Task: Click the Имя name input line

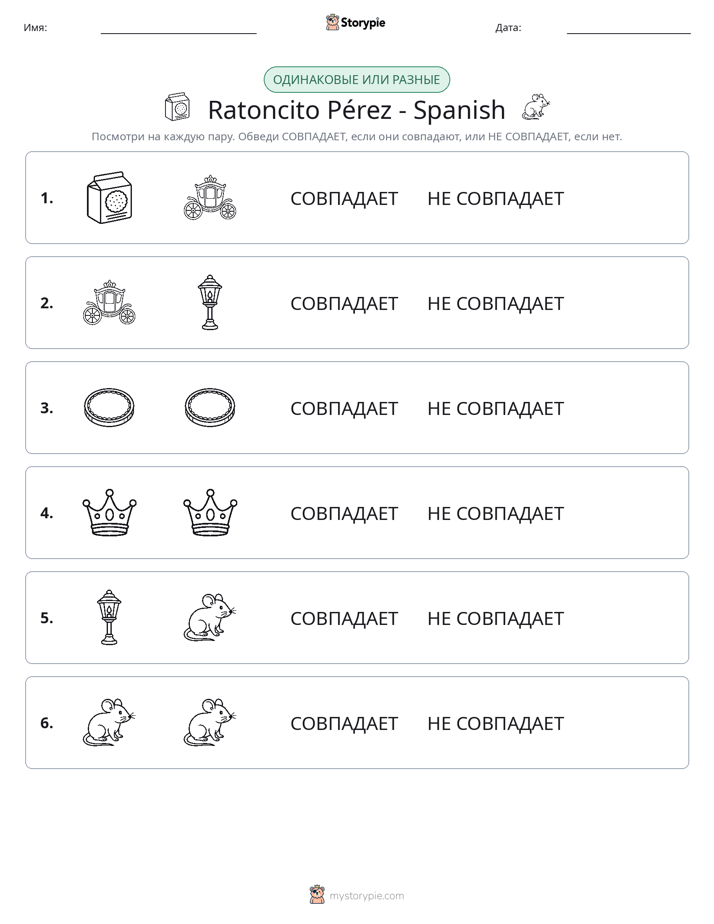Action: tap(178, 29)
